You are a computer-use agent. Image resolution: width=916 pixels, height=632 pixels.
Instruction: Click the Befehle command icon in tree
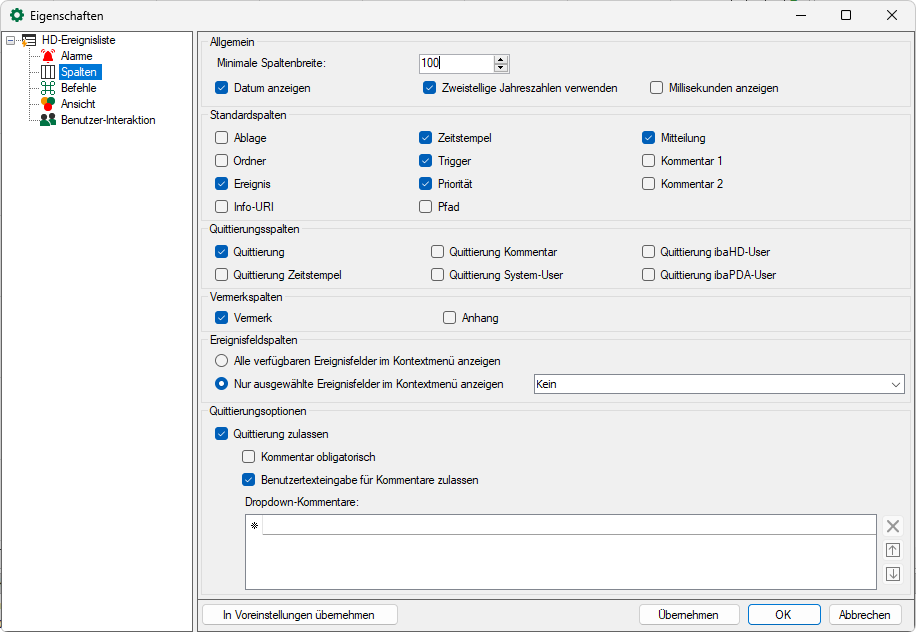[48, 88]
